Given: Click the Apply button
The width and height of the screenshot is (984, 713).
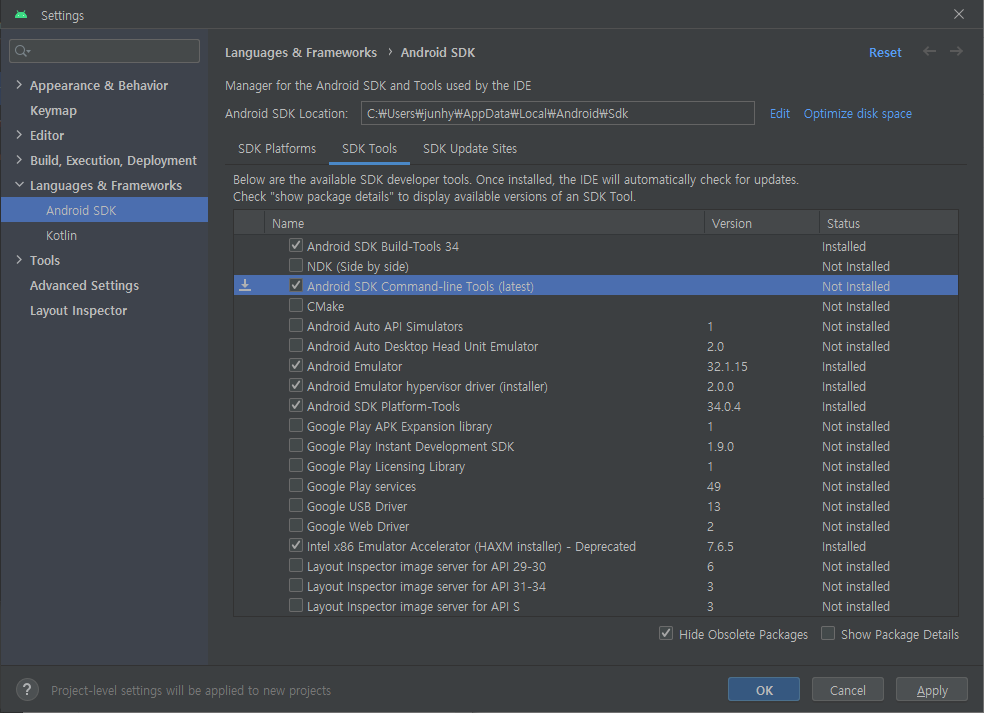Looking at the screenshot, I should [931, 690].
